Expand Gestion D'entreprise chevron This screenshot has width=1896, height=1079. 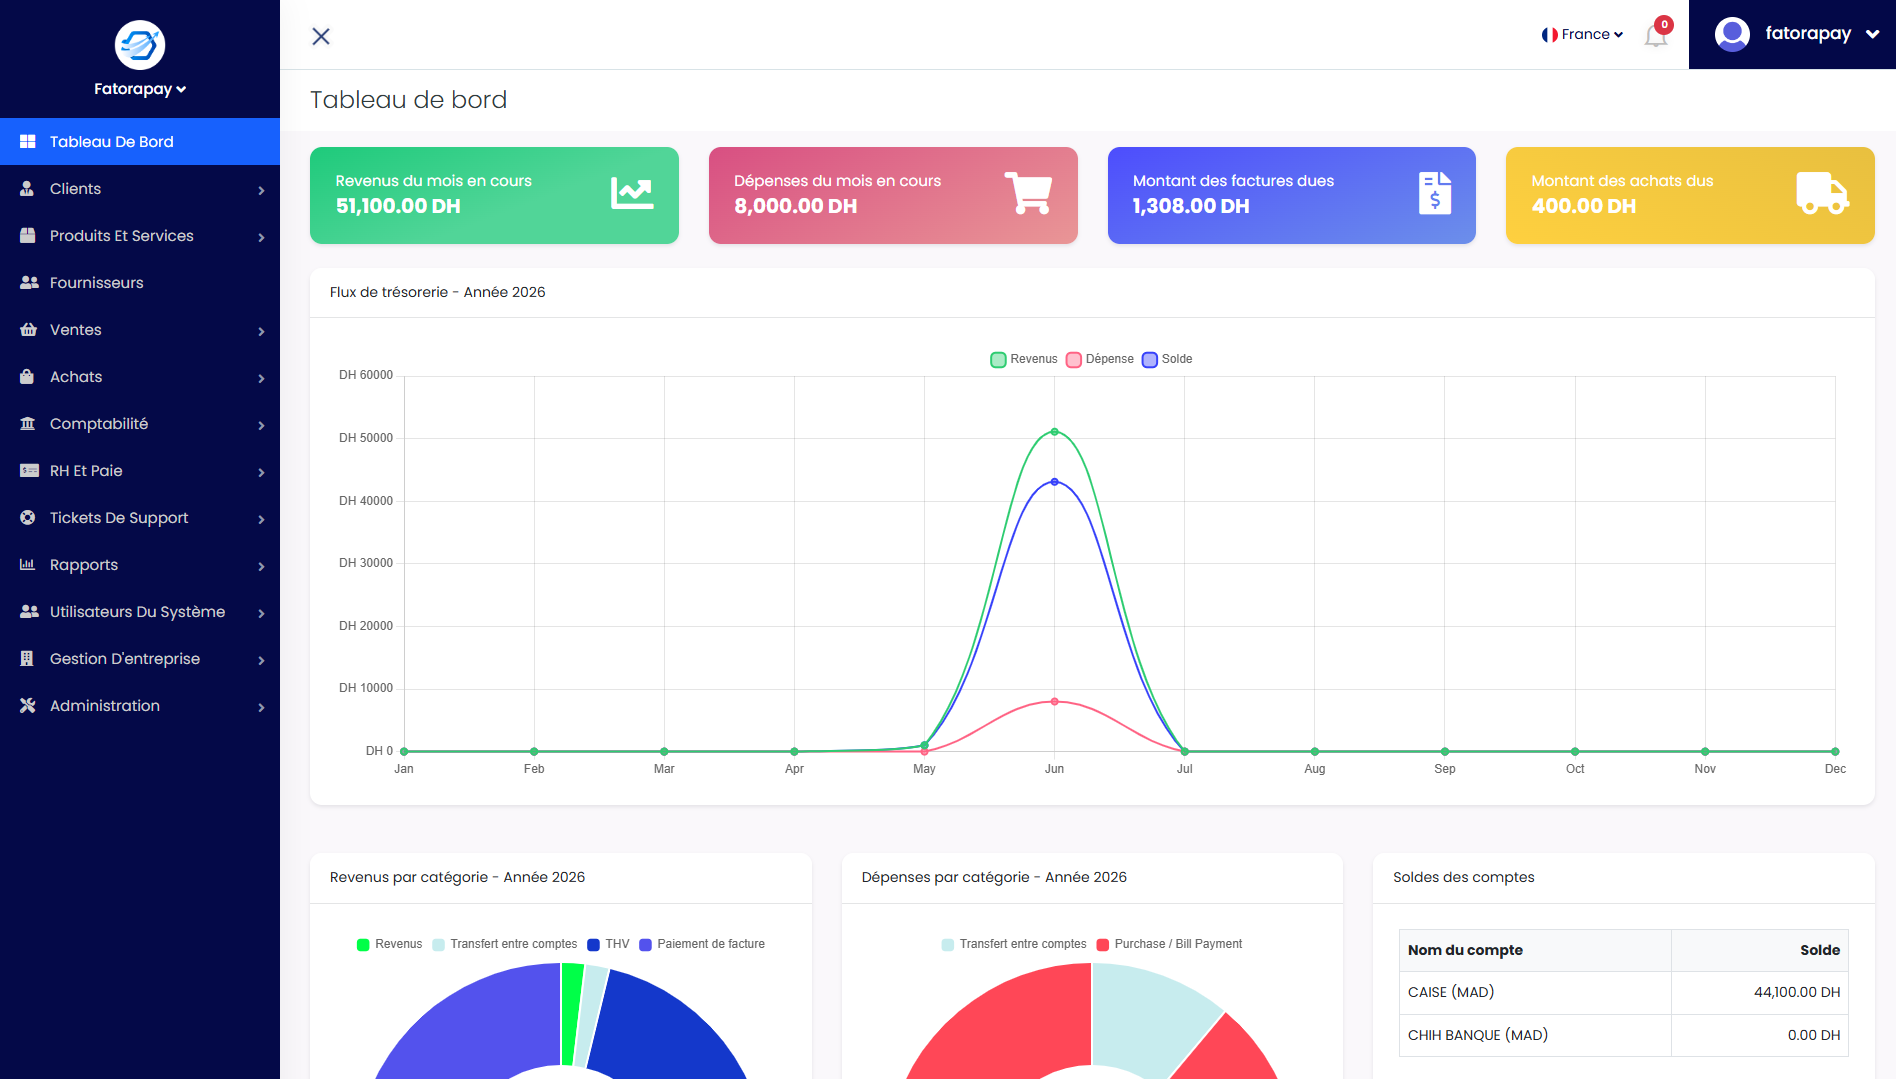261,660
